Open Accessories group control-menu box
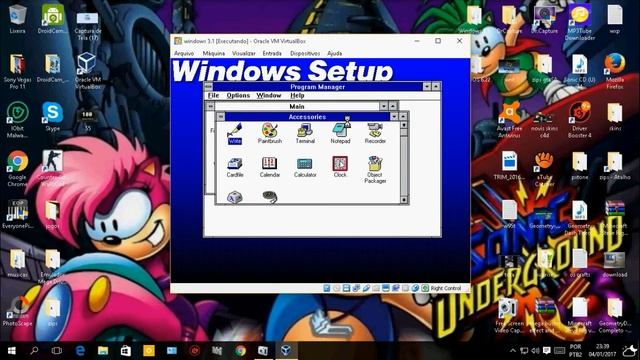The height and width of the screenshot is (360, 640). coord(220,117)
